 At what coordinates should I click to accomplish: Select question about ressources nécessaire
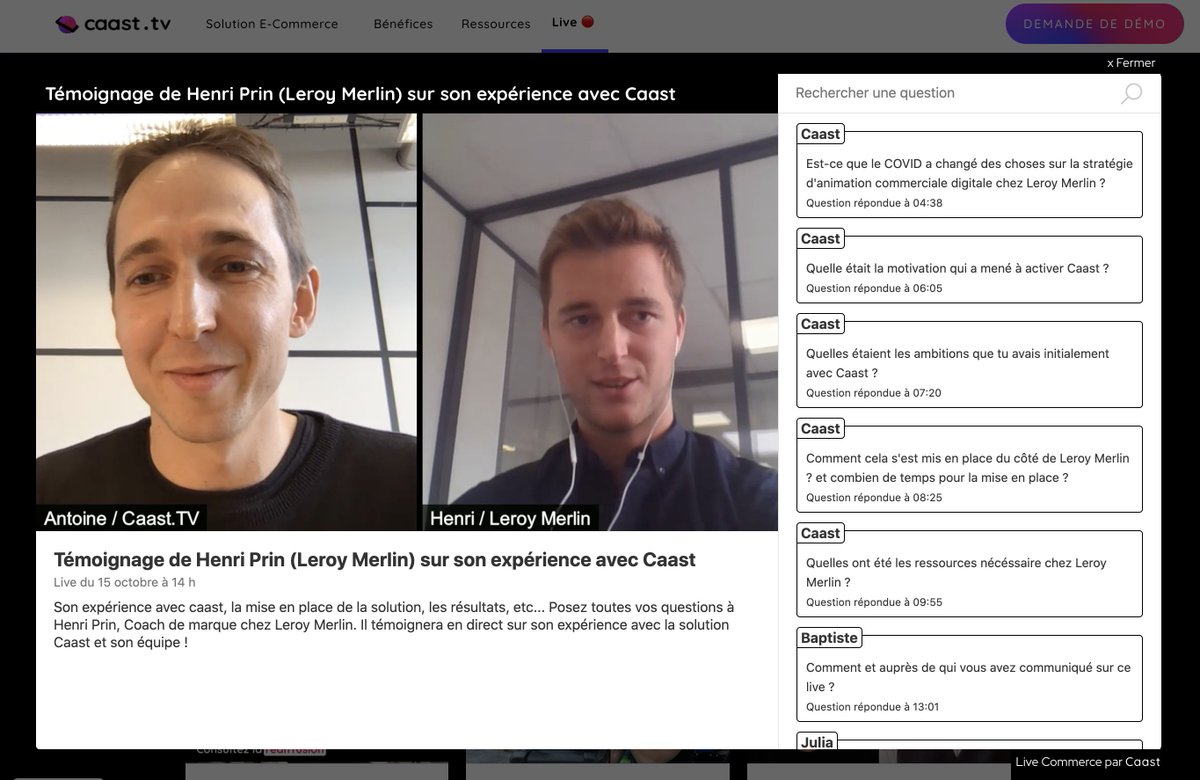pyautogui.click(x=969, y=574)
